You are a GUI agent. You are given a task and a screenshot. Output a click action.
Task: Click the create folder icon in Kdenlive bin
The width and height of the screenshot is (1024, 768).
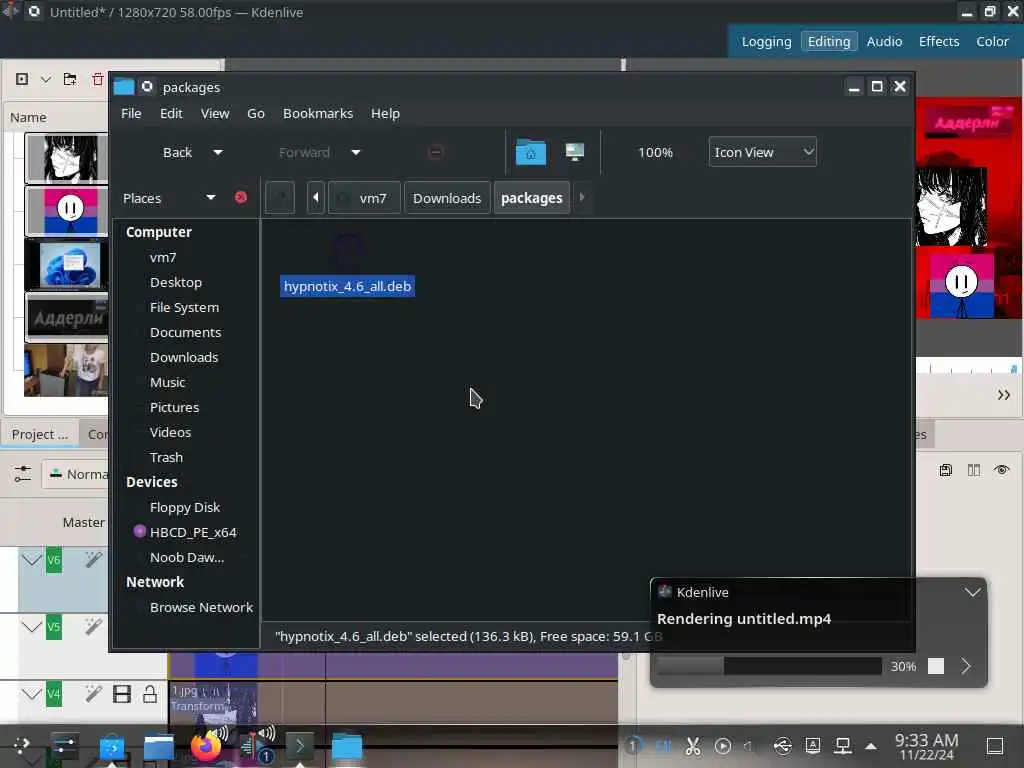pyautogui.click(x=70, y=79)
